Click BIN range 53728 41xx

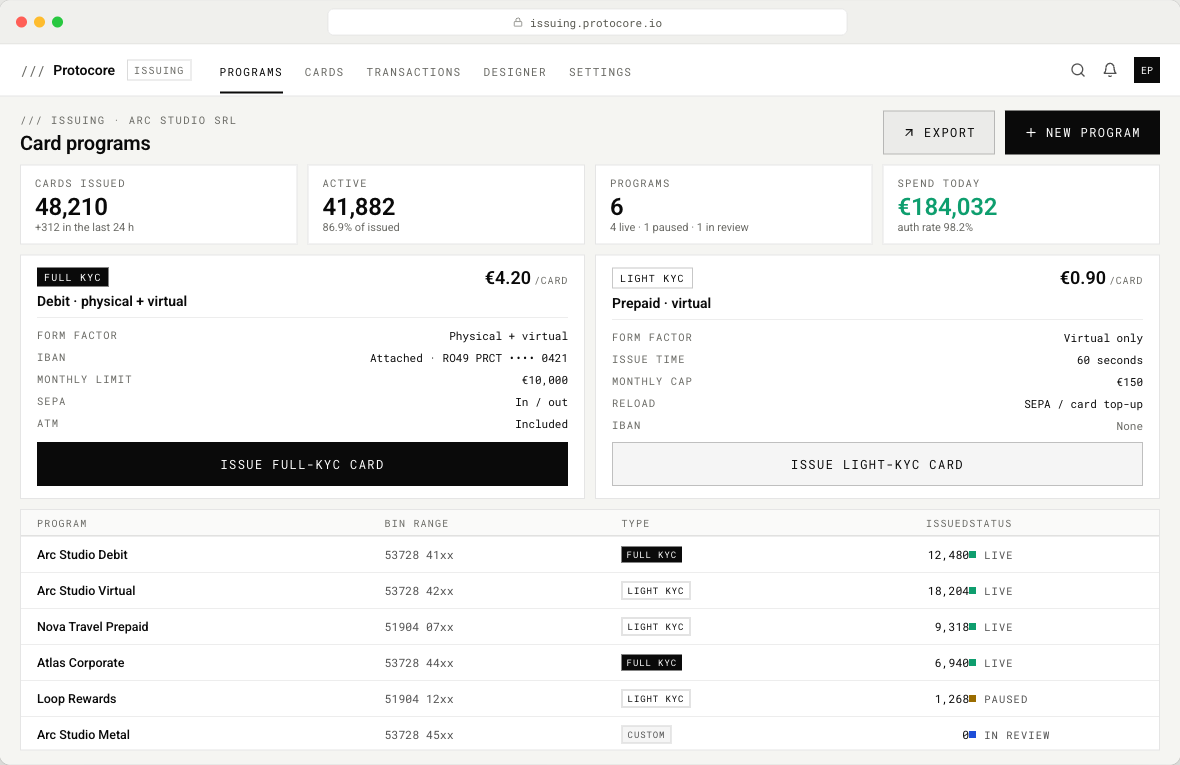click(x=419, y=555)
